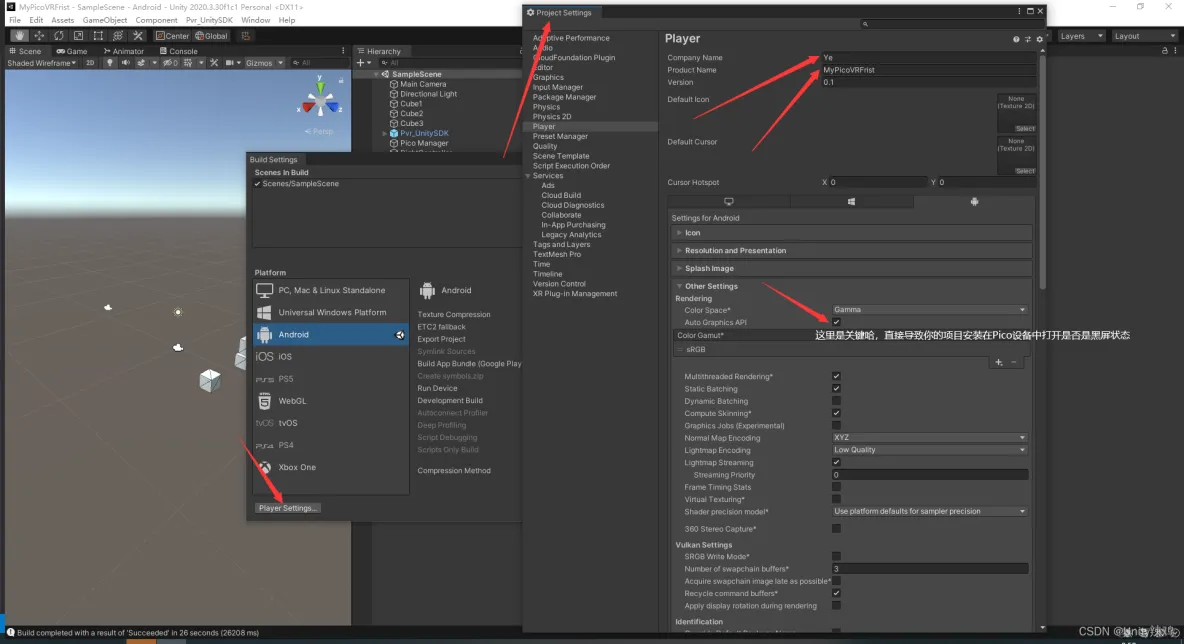The width and height of the screenshot is (1184, 644).
Task: Toggle hidden objects visibility count icon
Action: [x=171, y=63]
